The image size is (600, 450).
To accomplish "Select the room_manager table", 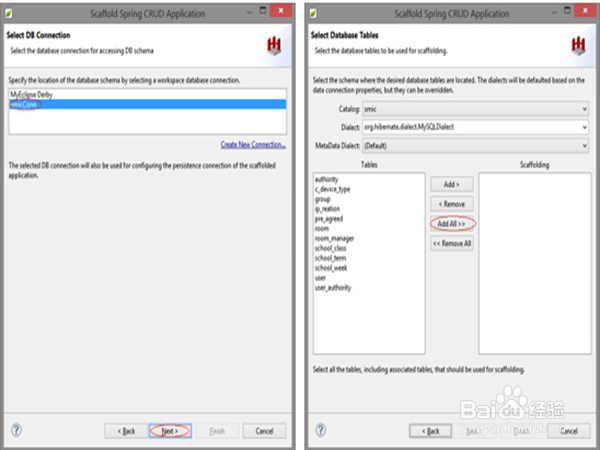I will pyautogui.click(x=334, y=238).
